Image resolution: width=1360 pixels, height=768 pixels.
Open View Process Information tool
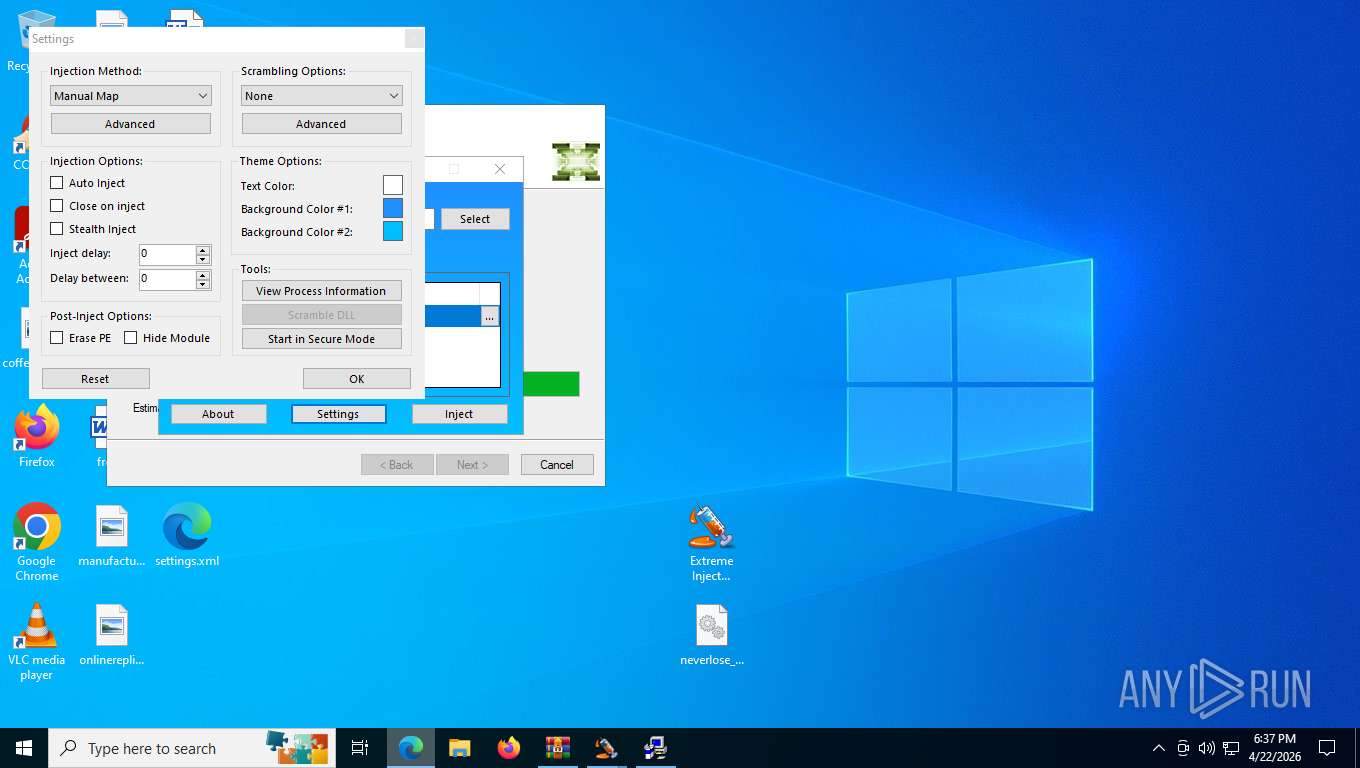click(322, 291)
